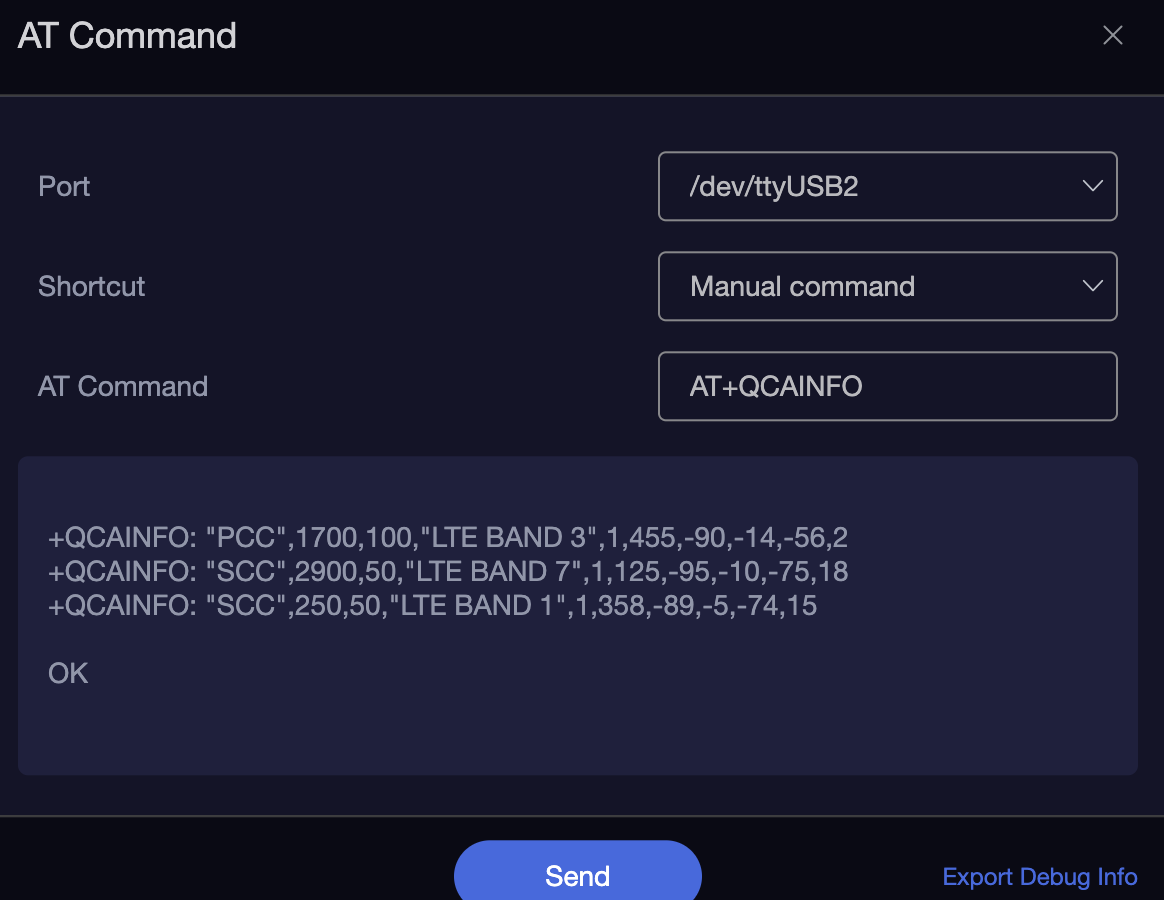Click the SCC LTE BAND 7 response line
1164x900 pixels.
(448, 572)
